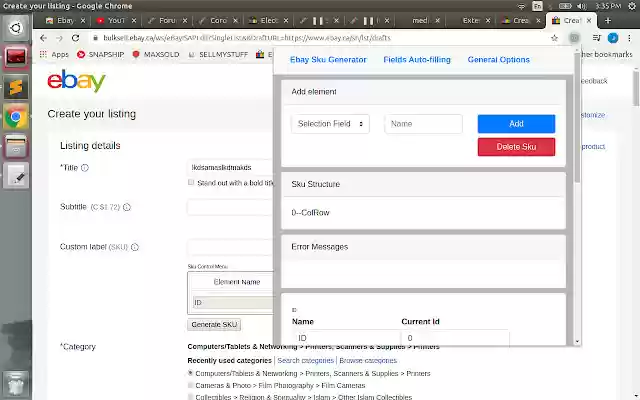Click the Current Id value field

pos(455,338)
